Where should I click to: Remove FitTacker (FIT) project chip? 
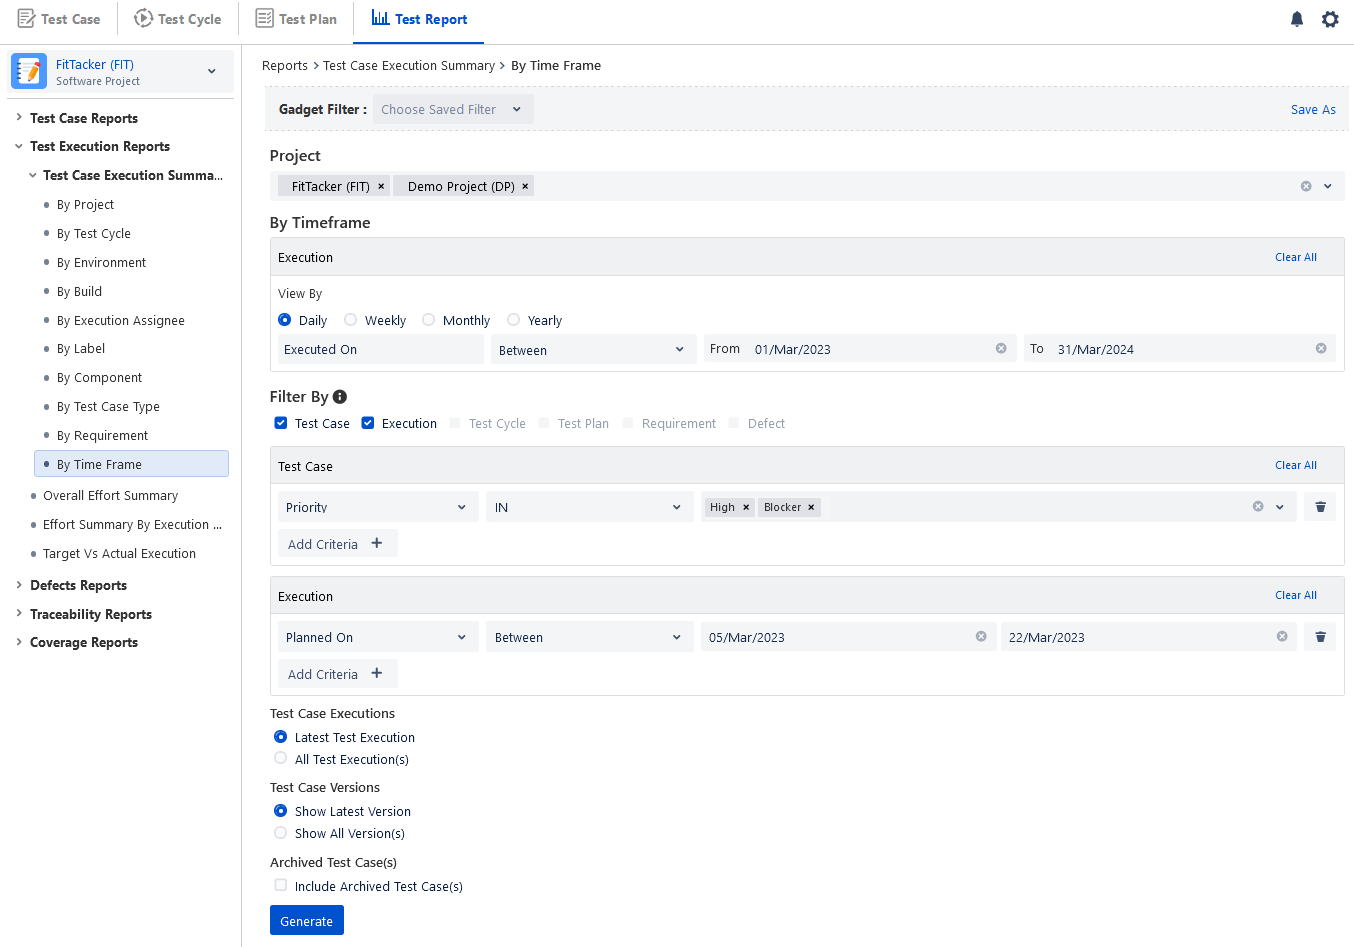(x=381, y=186)
